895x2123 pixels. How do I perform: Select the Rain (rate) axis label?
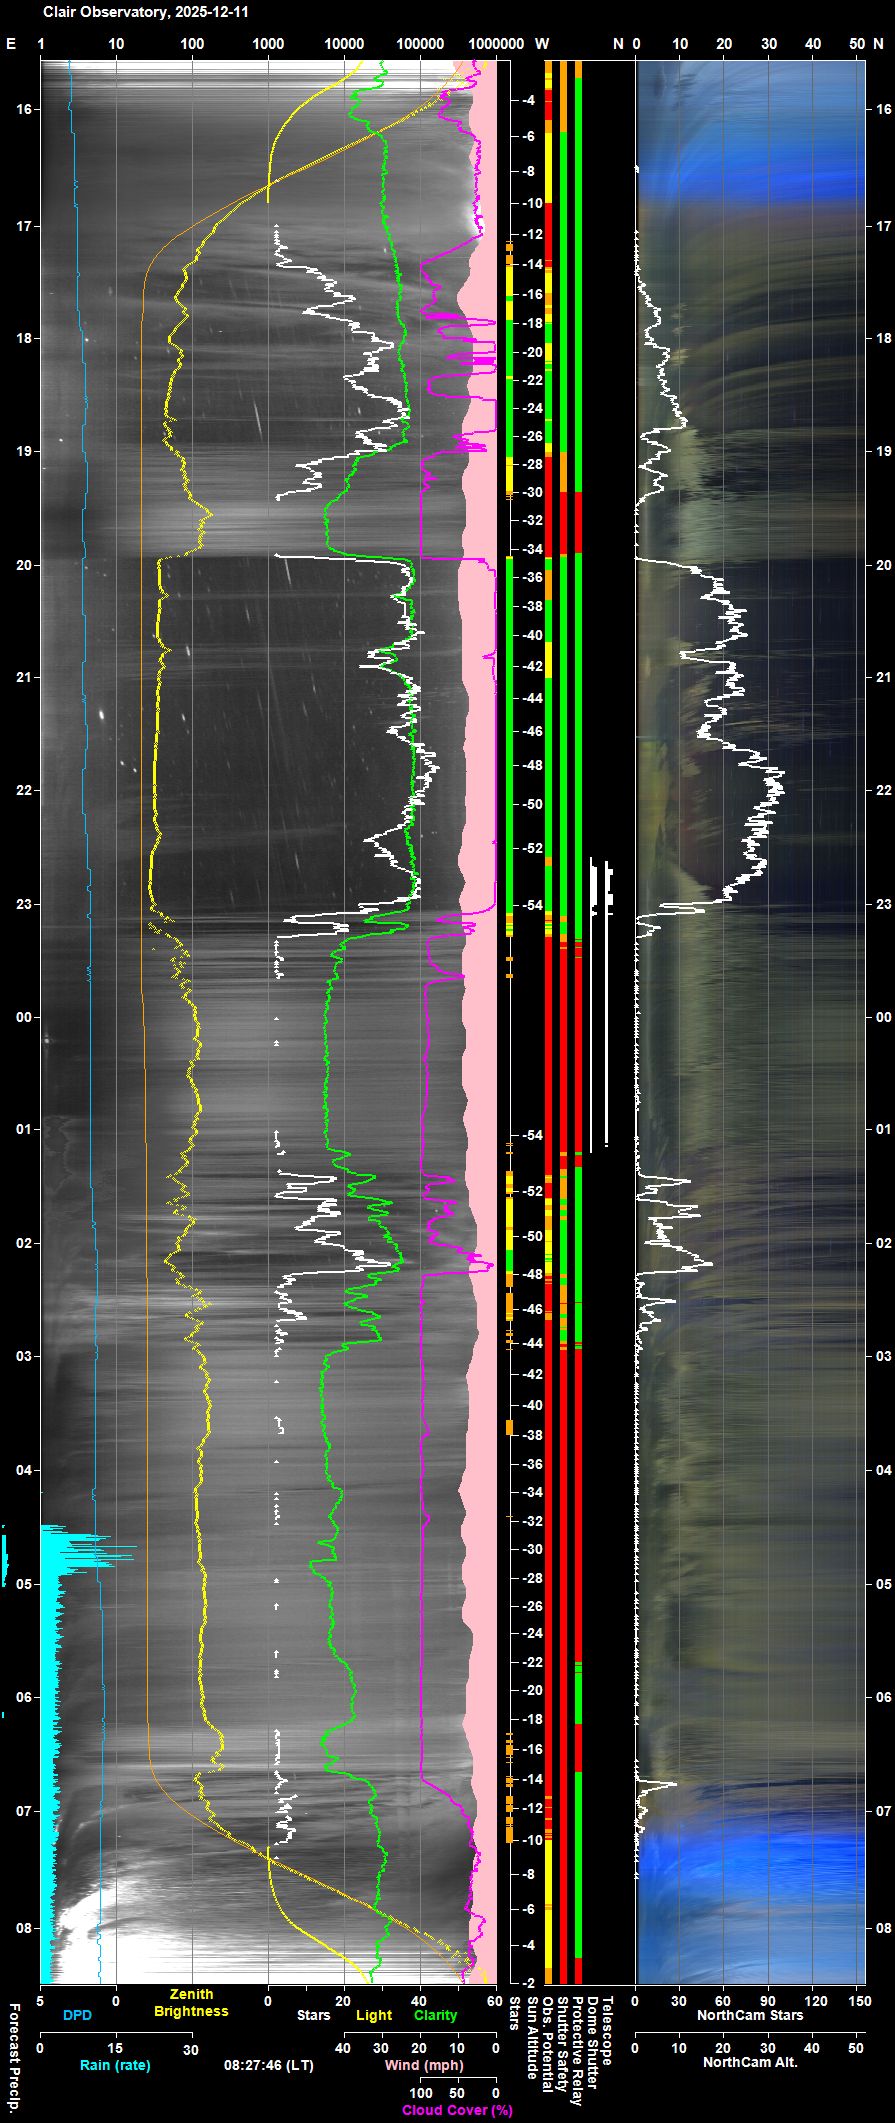pyautogui.click(x=115, y=2065)
